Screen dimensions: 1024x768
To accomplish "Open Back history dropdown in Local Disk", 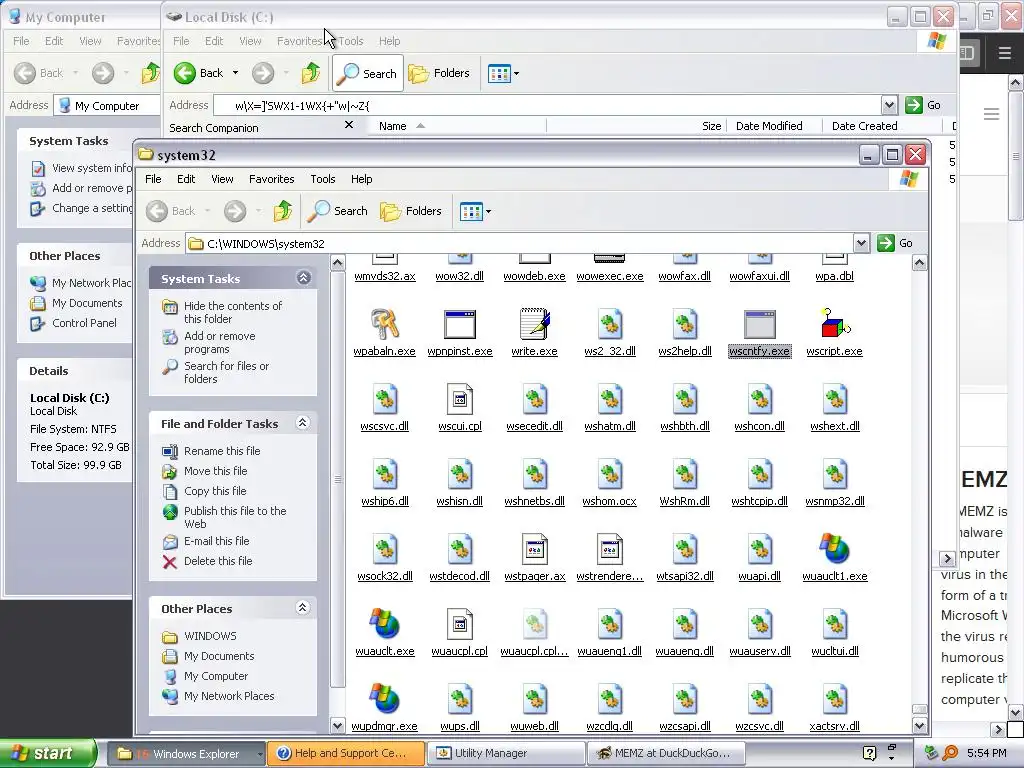I will point(236,73).
